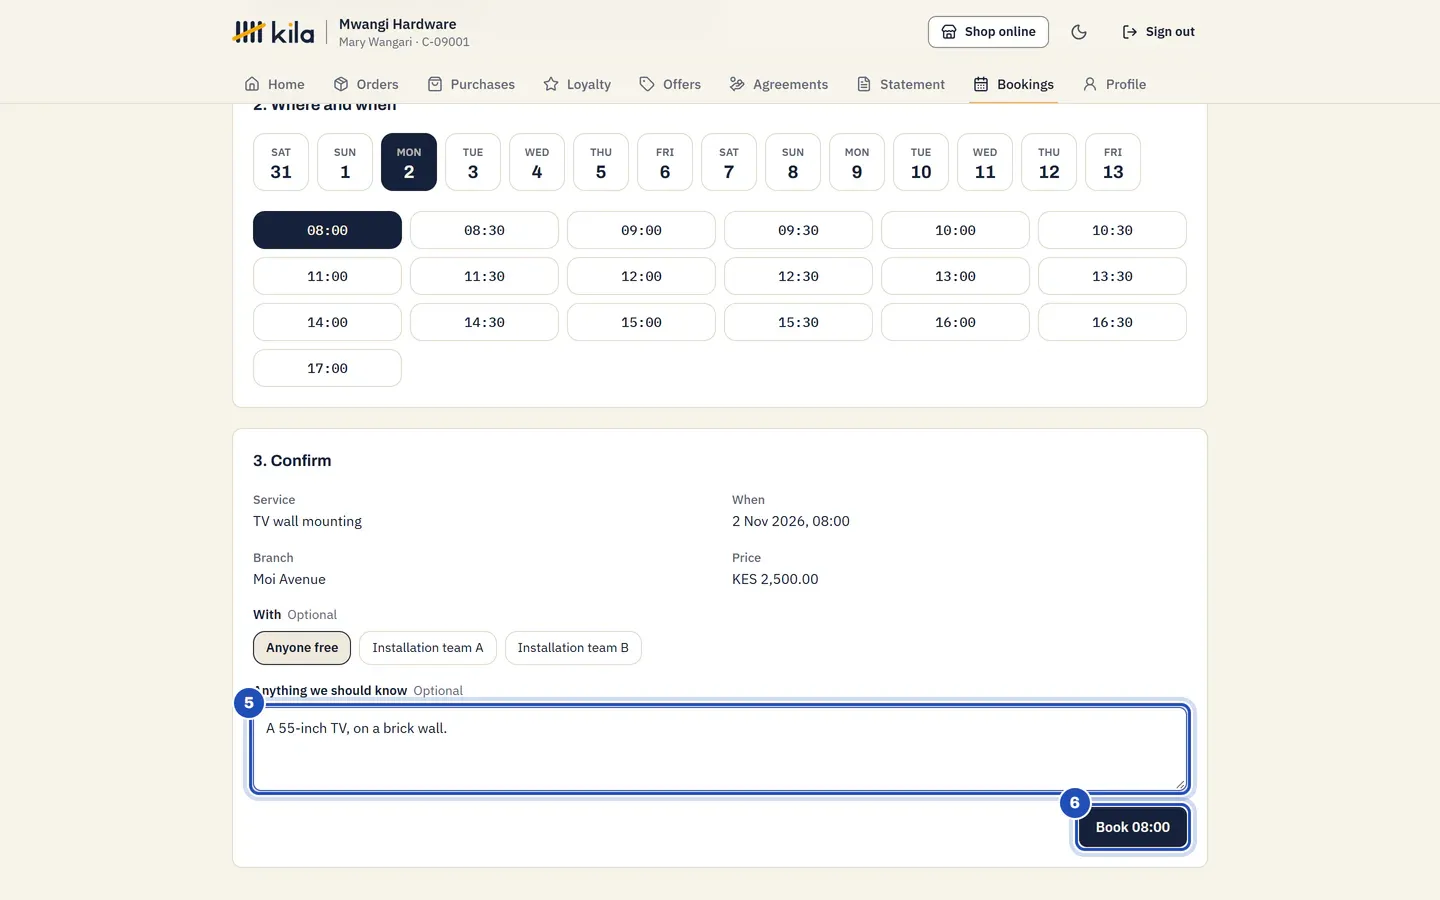
Task: Click the Book 08:00 button
Action: (1133, 827)
